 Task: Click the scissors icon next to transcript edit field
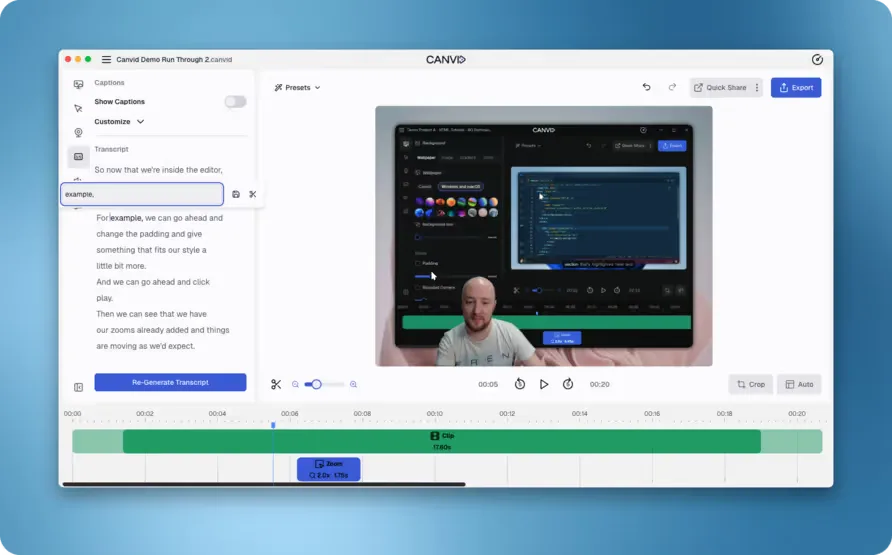(x=253, y=194)
